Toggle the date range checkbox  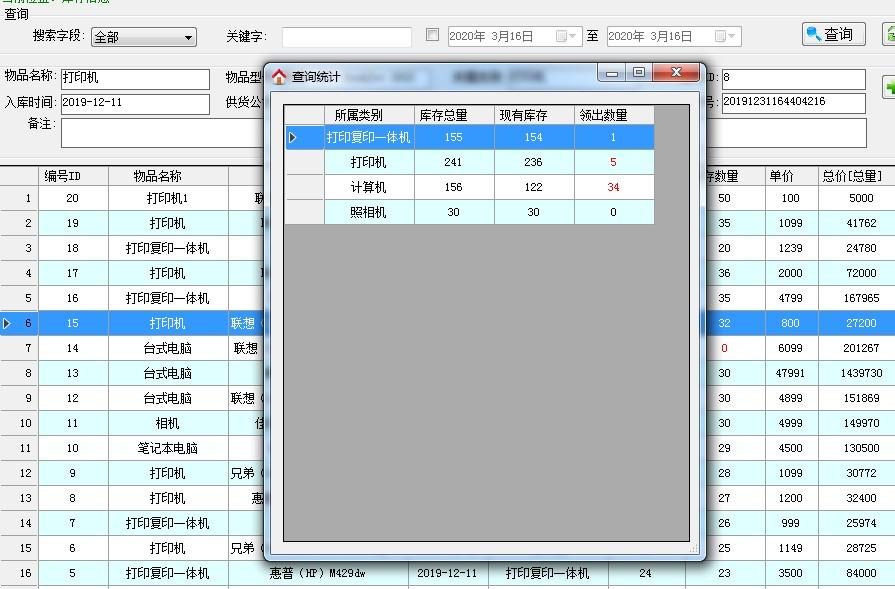coord(433,35)
